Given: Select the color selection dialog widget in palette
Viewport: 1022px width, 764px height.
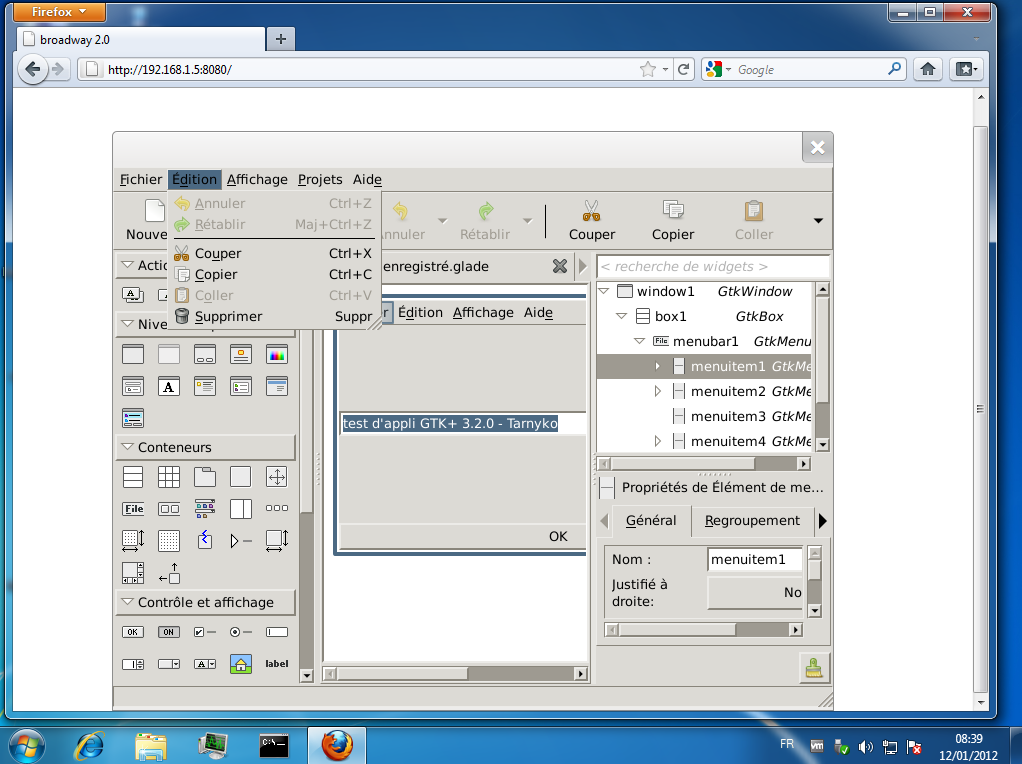Looking at the screenshot, I should [277, 355].
